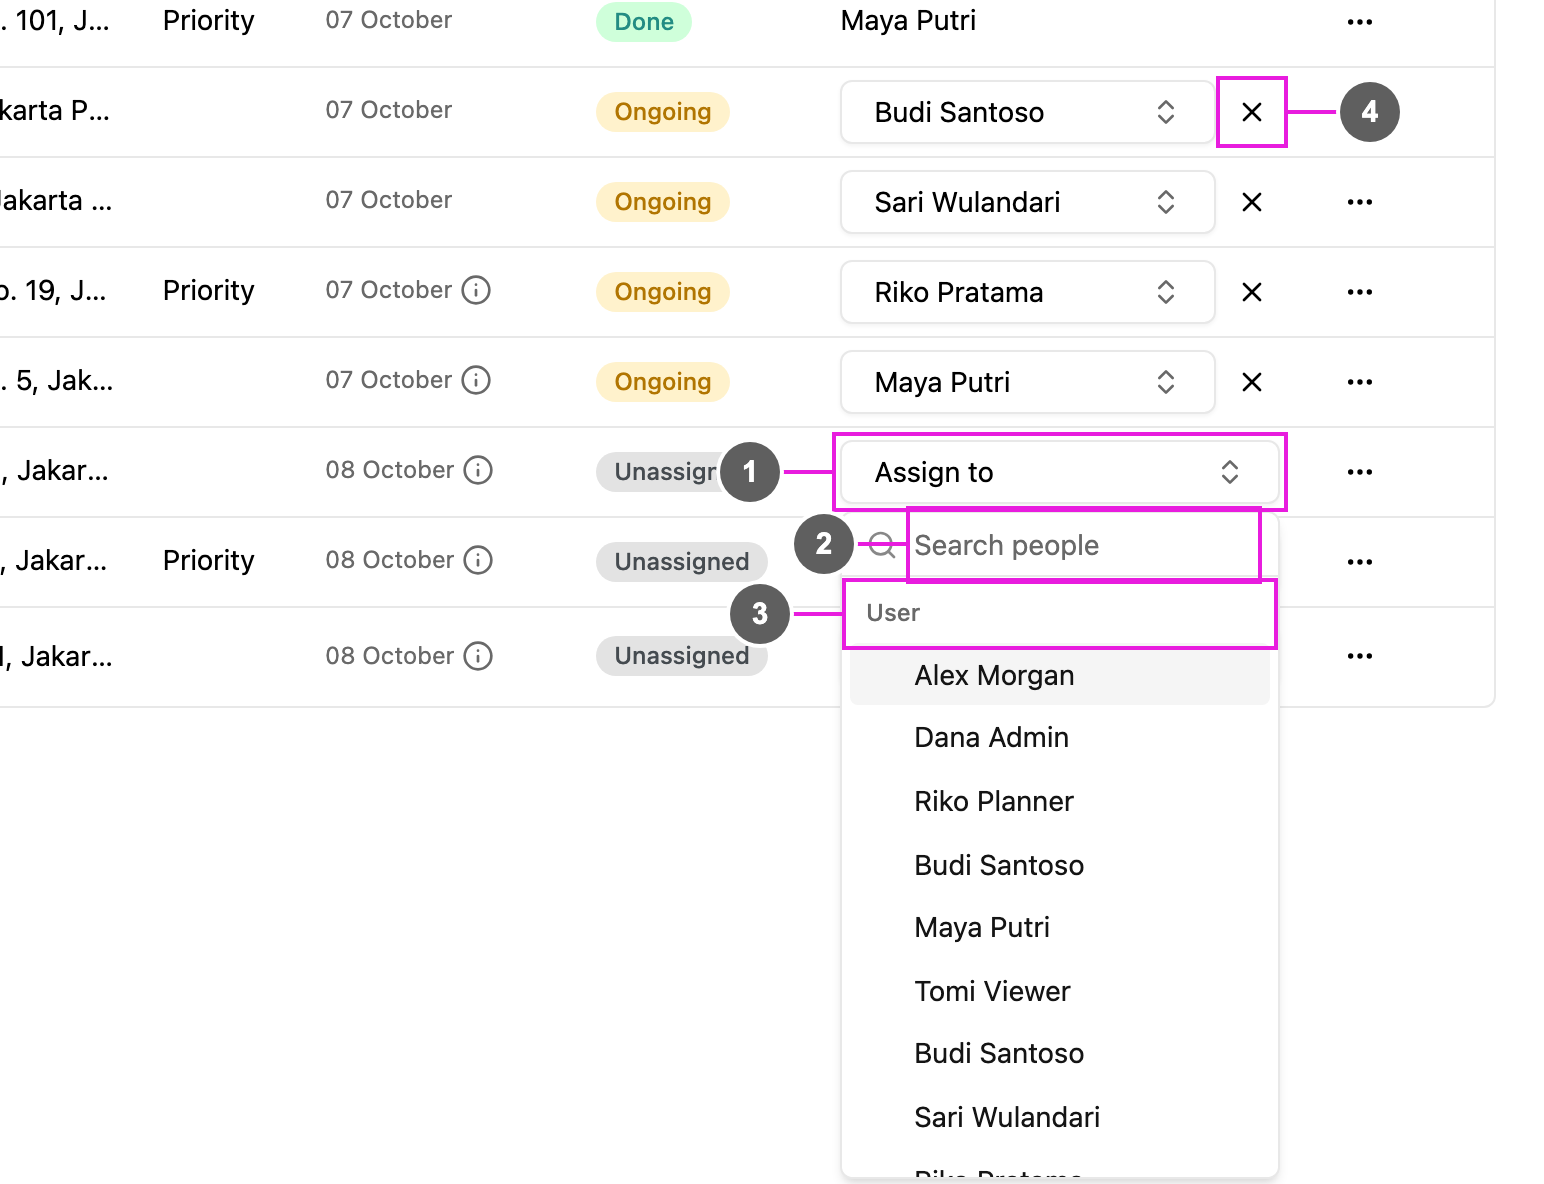Show info for last row 08 October date

[x=478, y=656]
